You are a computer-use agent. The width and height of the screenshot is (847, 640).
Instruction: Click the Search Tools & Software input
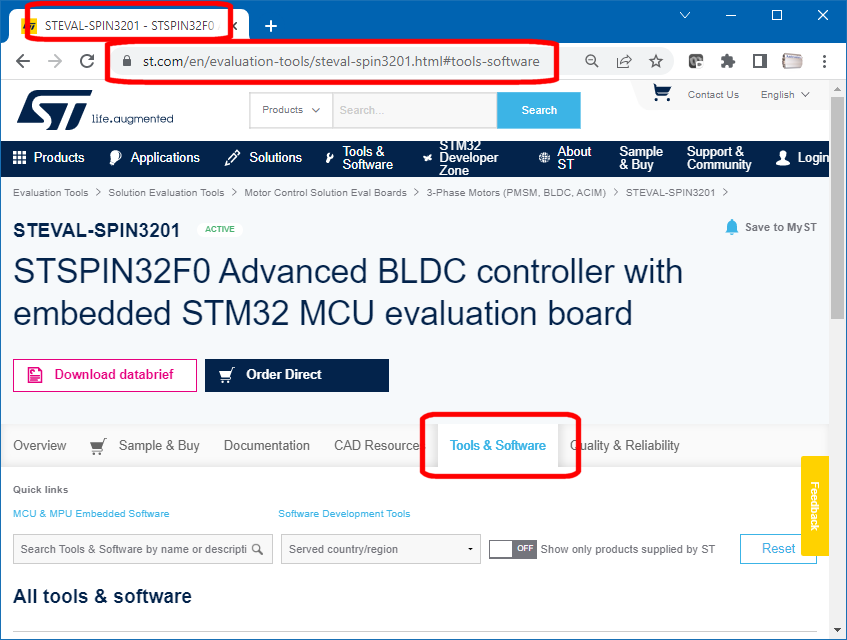[143, 549]
